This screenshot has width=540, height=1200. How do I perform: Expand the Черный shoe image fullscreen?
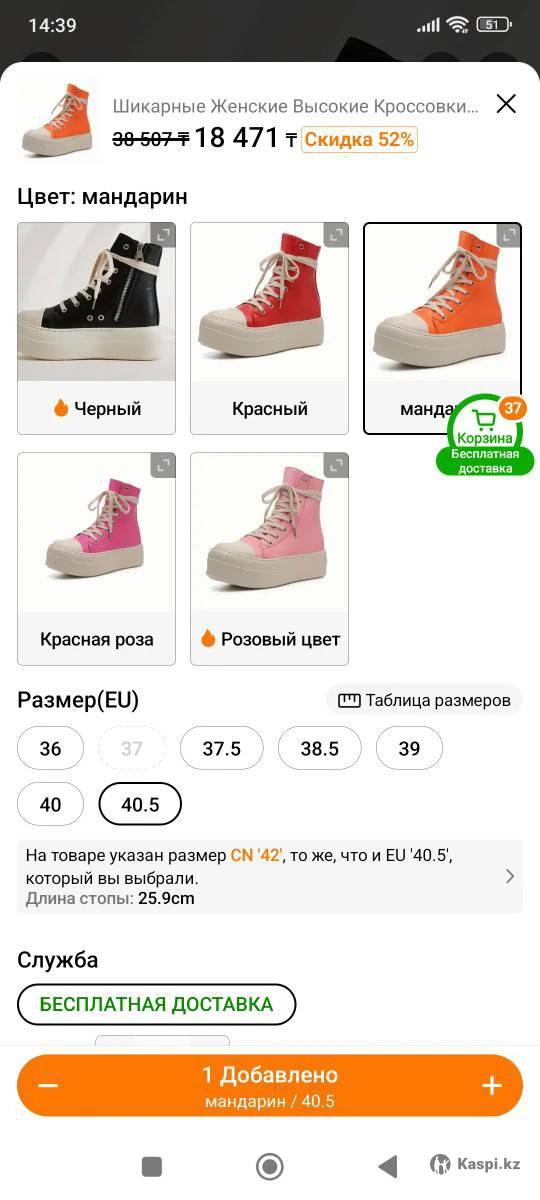tap(163, 236)
